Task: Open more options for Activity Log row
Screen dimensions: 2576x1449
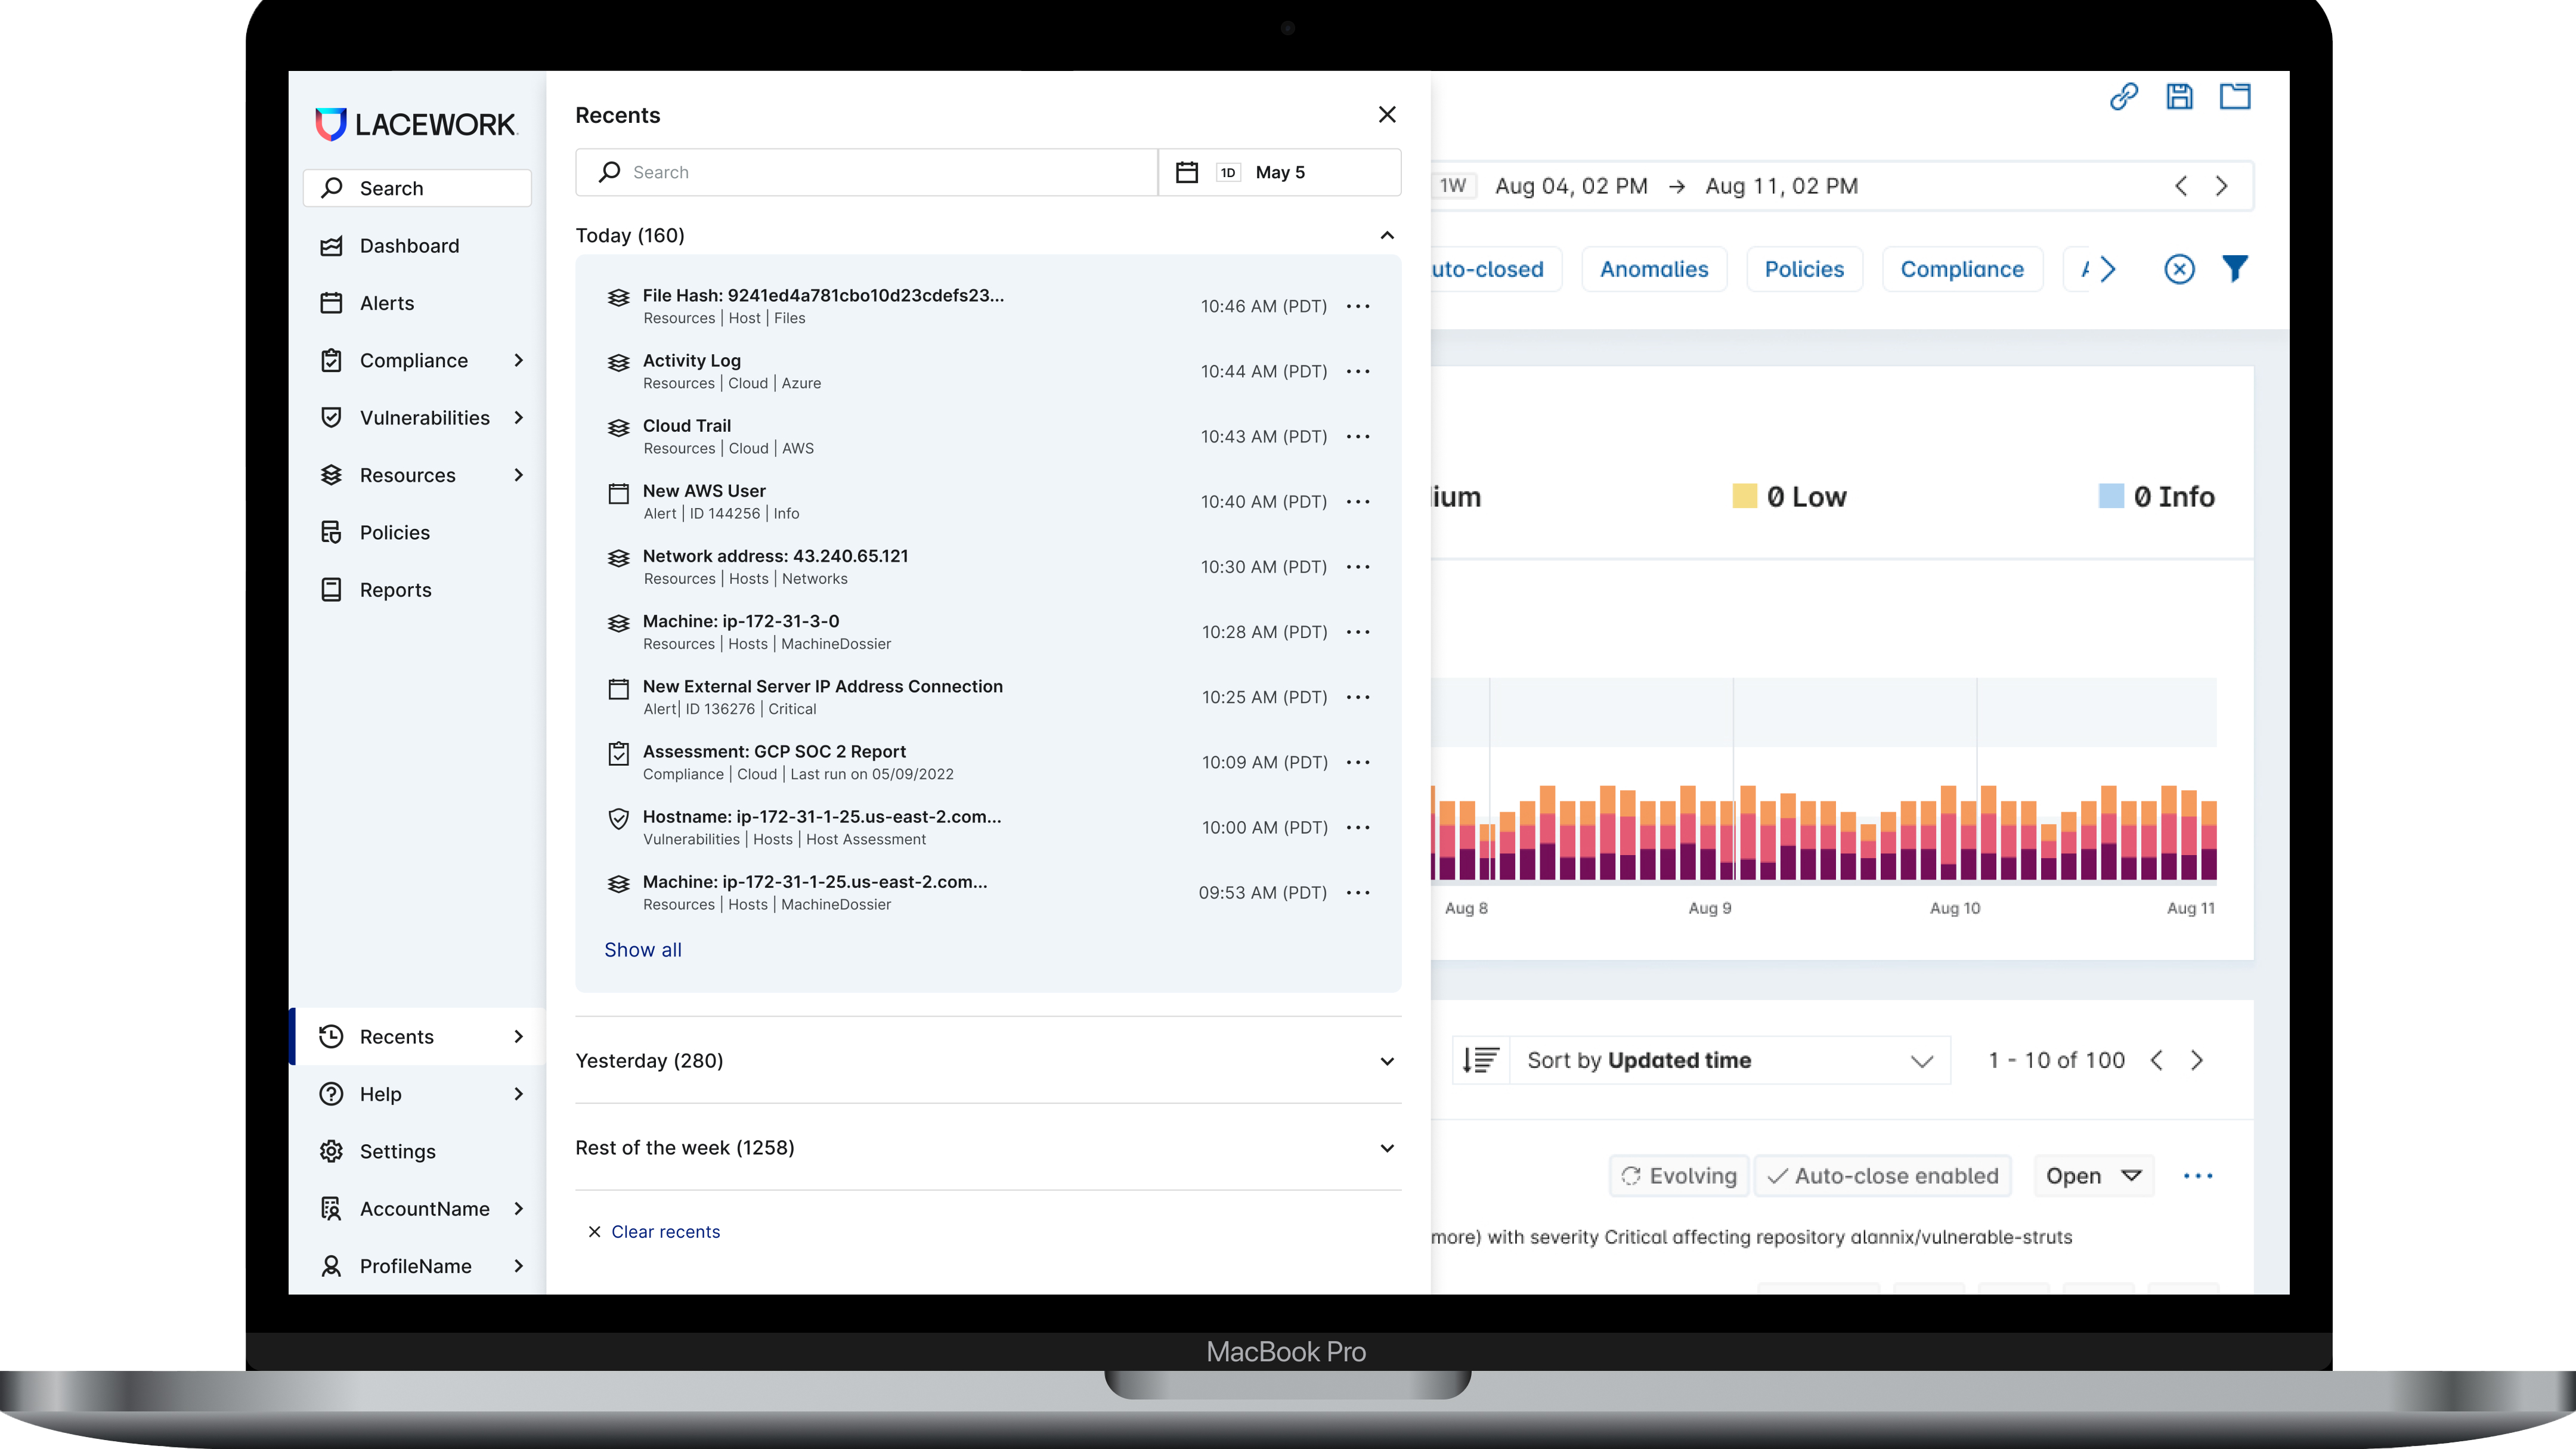Action: click(x=1358, y=371)
